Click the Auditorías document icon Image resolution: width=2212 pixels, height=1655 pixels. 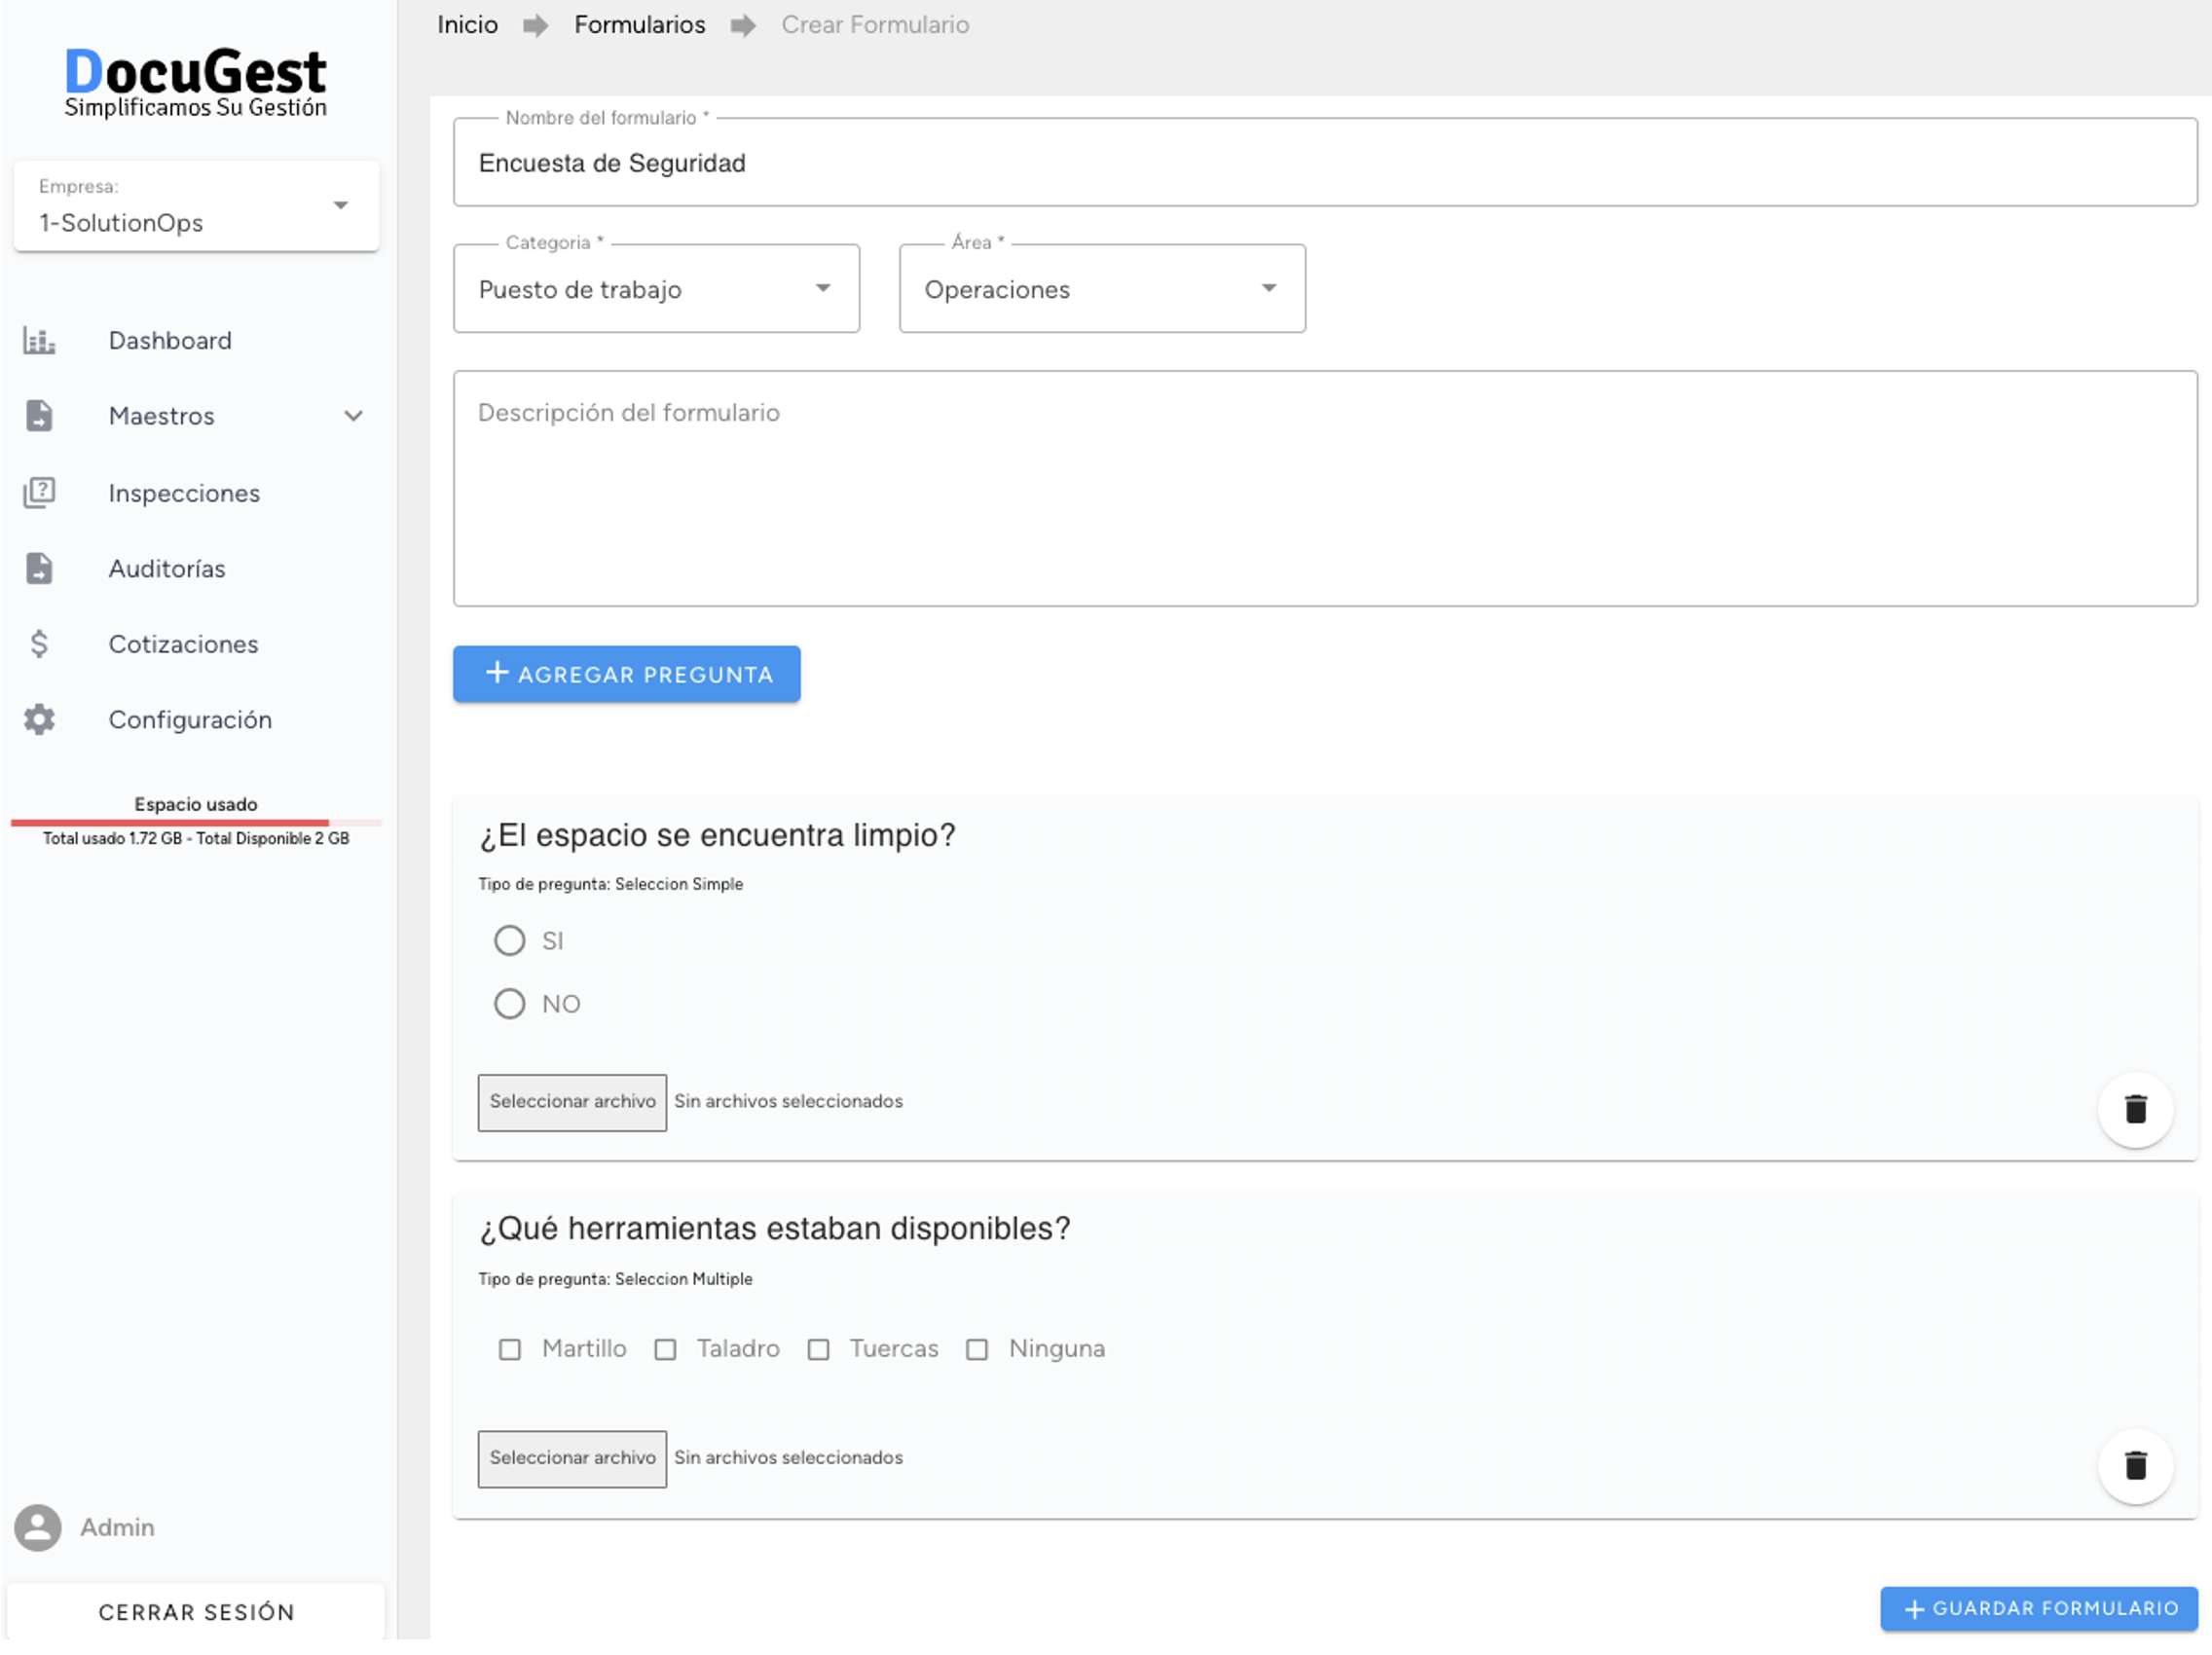pos(39,568)
